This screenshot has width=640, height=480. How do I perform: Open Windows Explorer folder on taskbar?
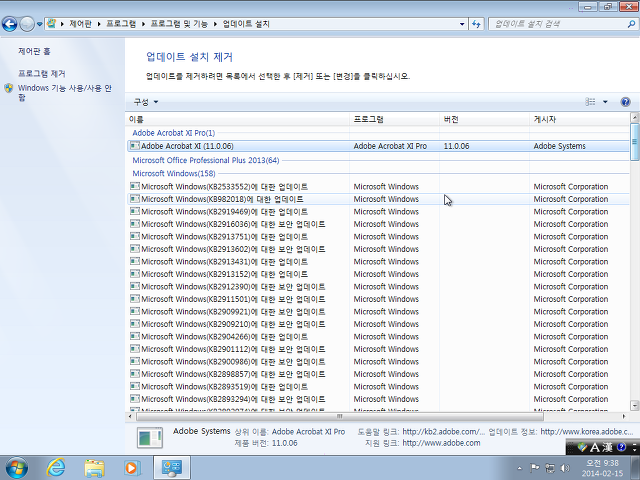(94, 468)
